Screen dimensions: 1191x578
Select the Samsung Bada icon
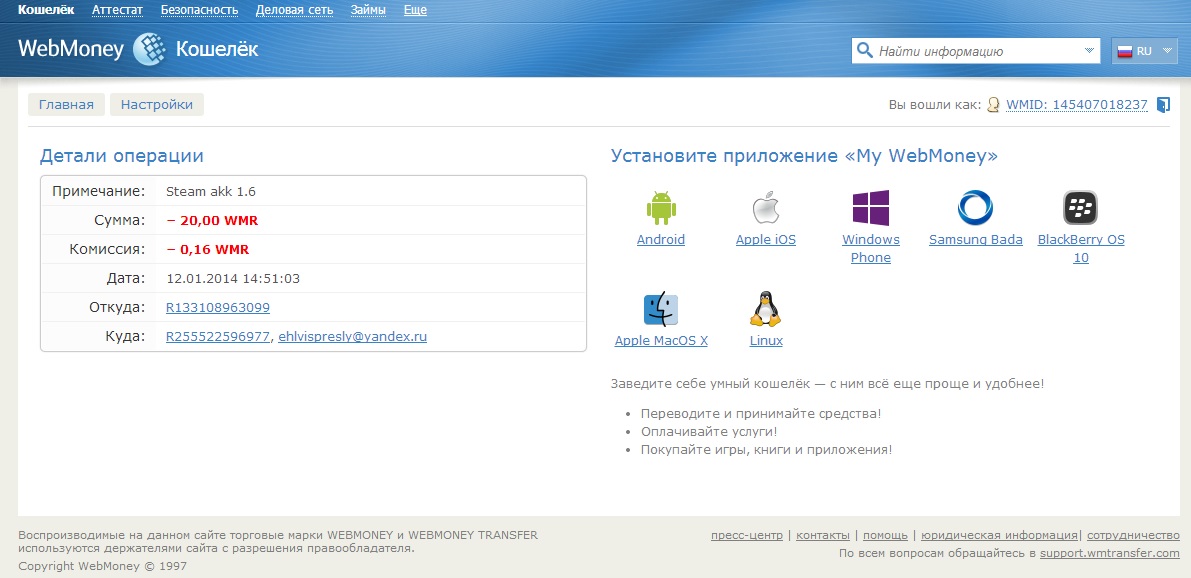(975, 207)
